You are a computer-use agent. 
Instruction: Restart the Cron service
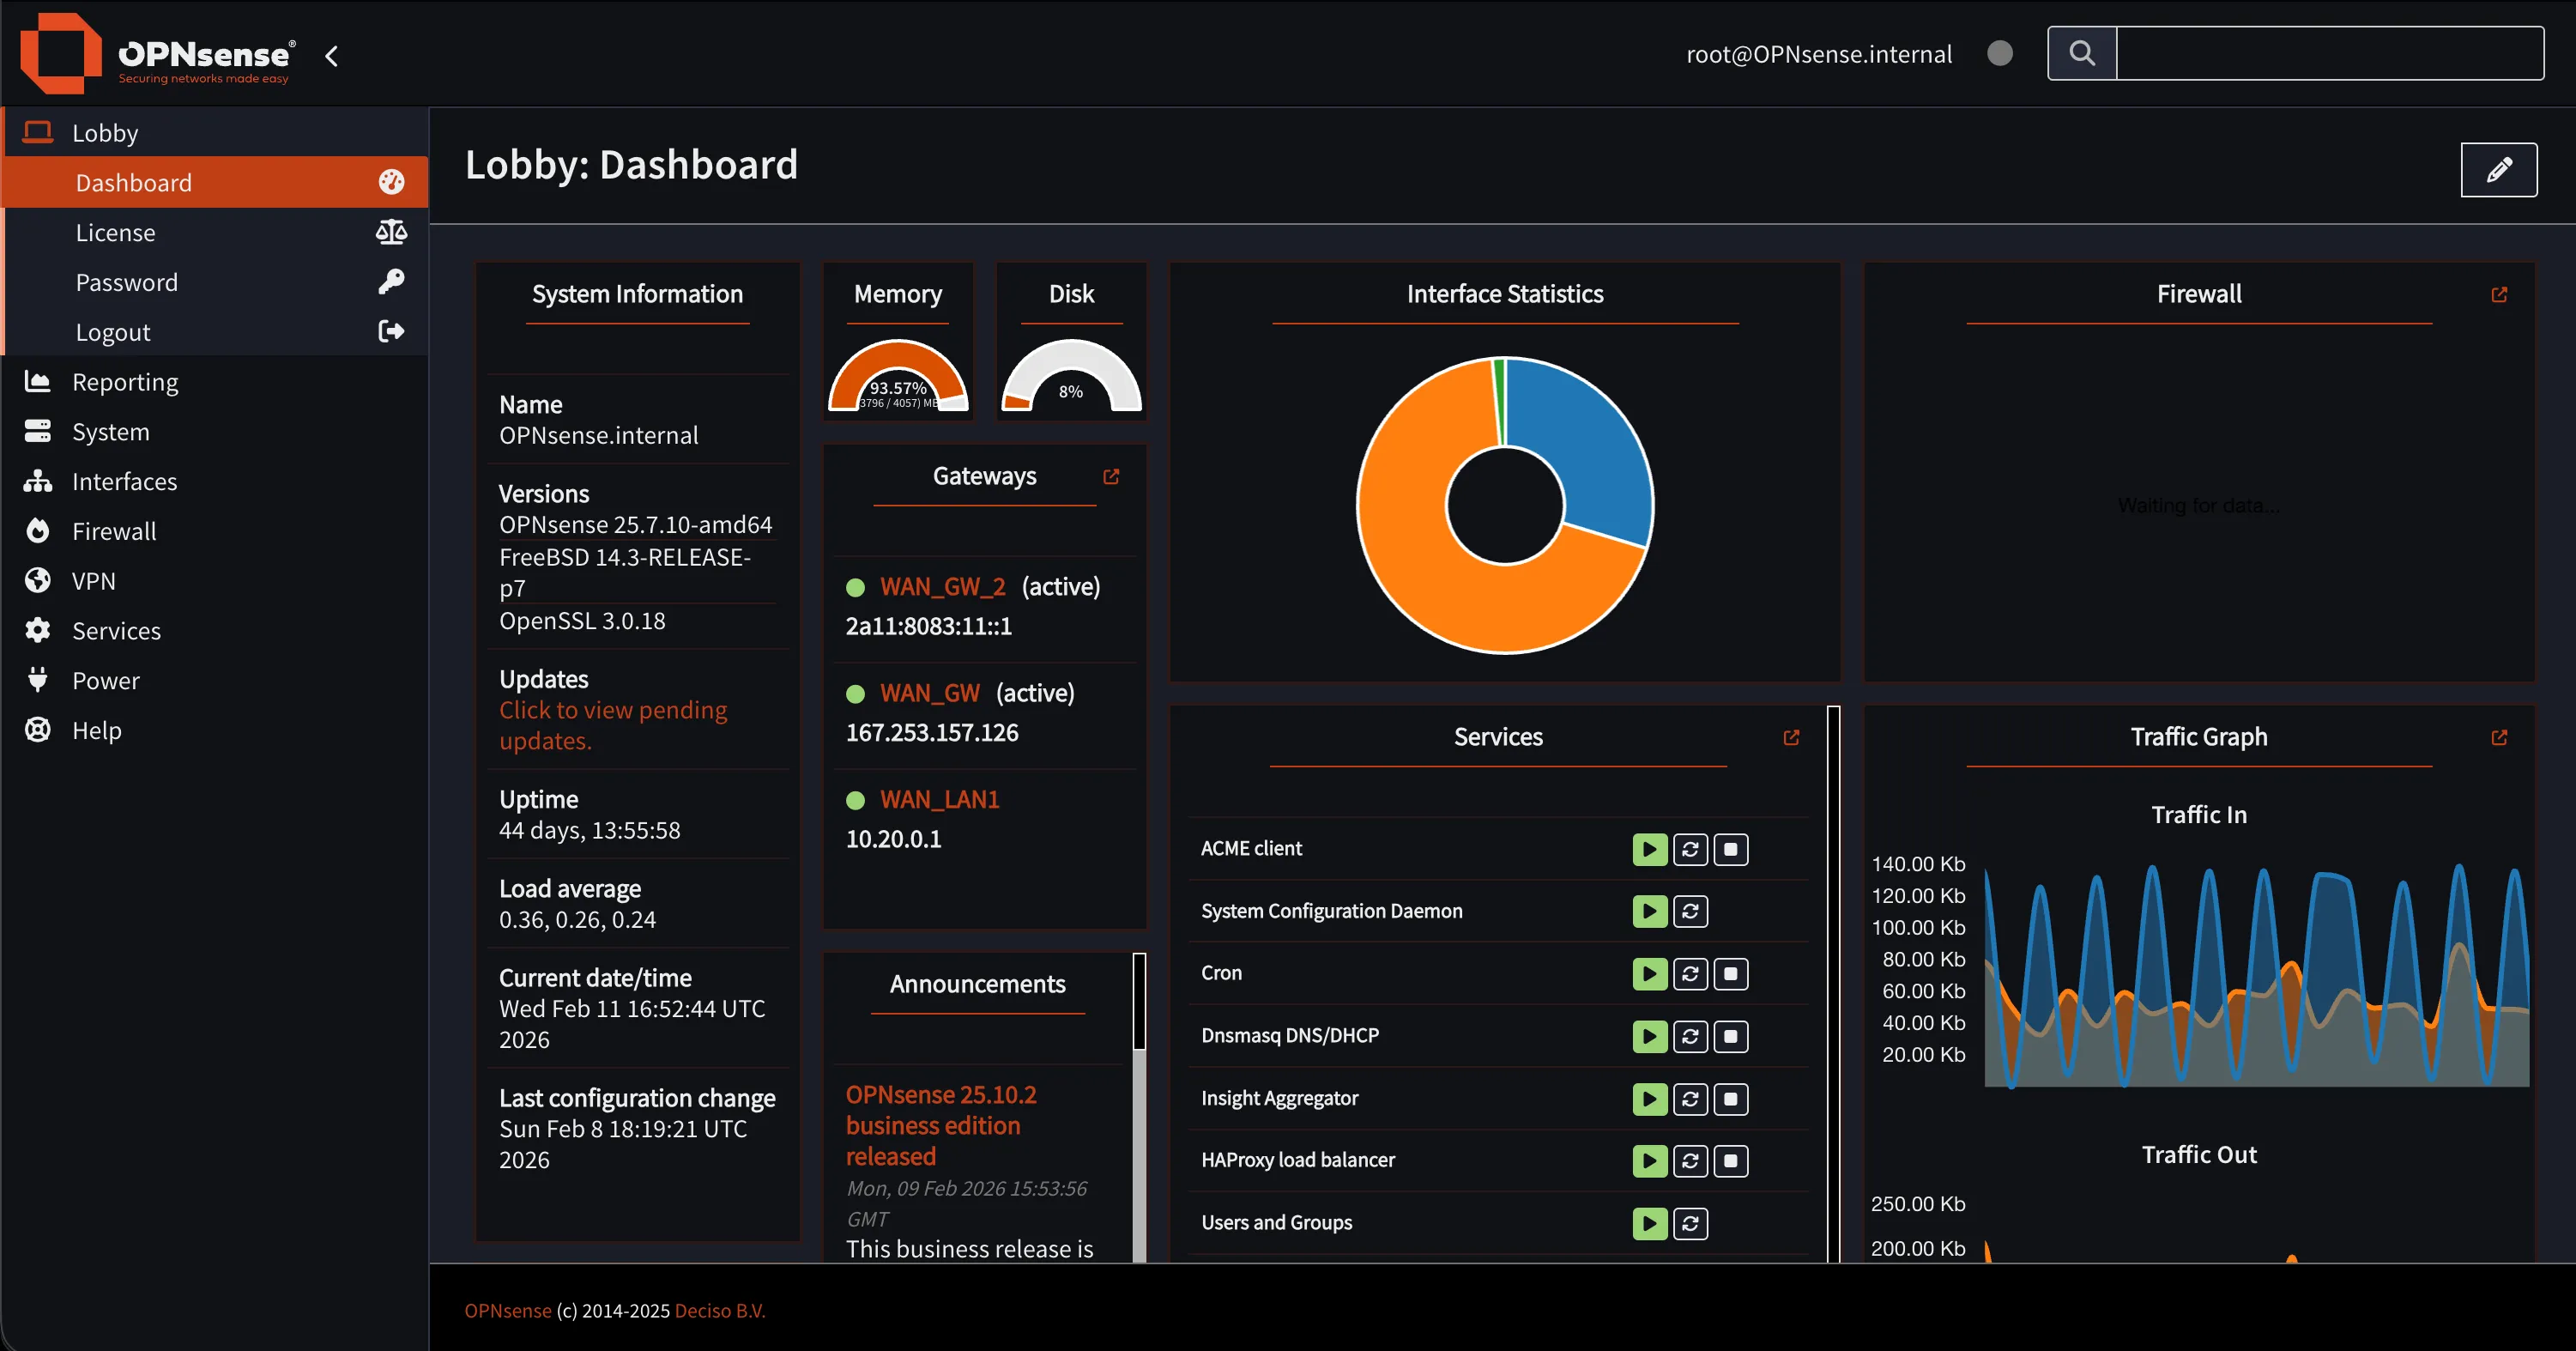(x=1691, y=973)
